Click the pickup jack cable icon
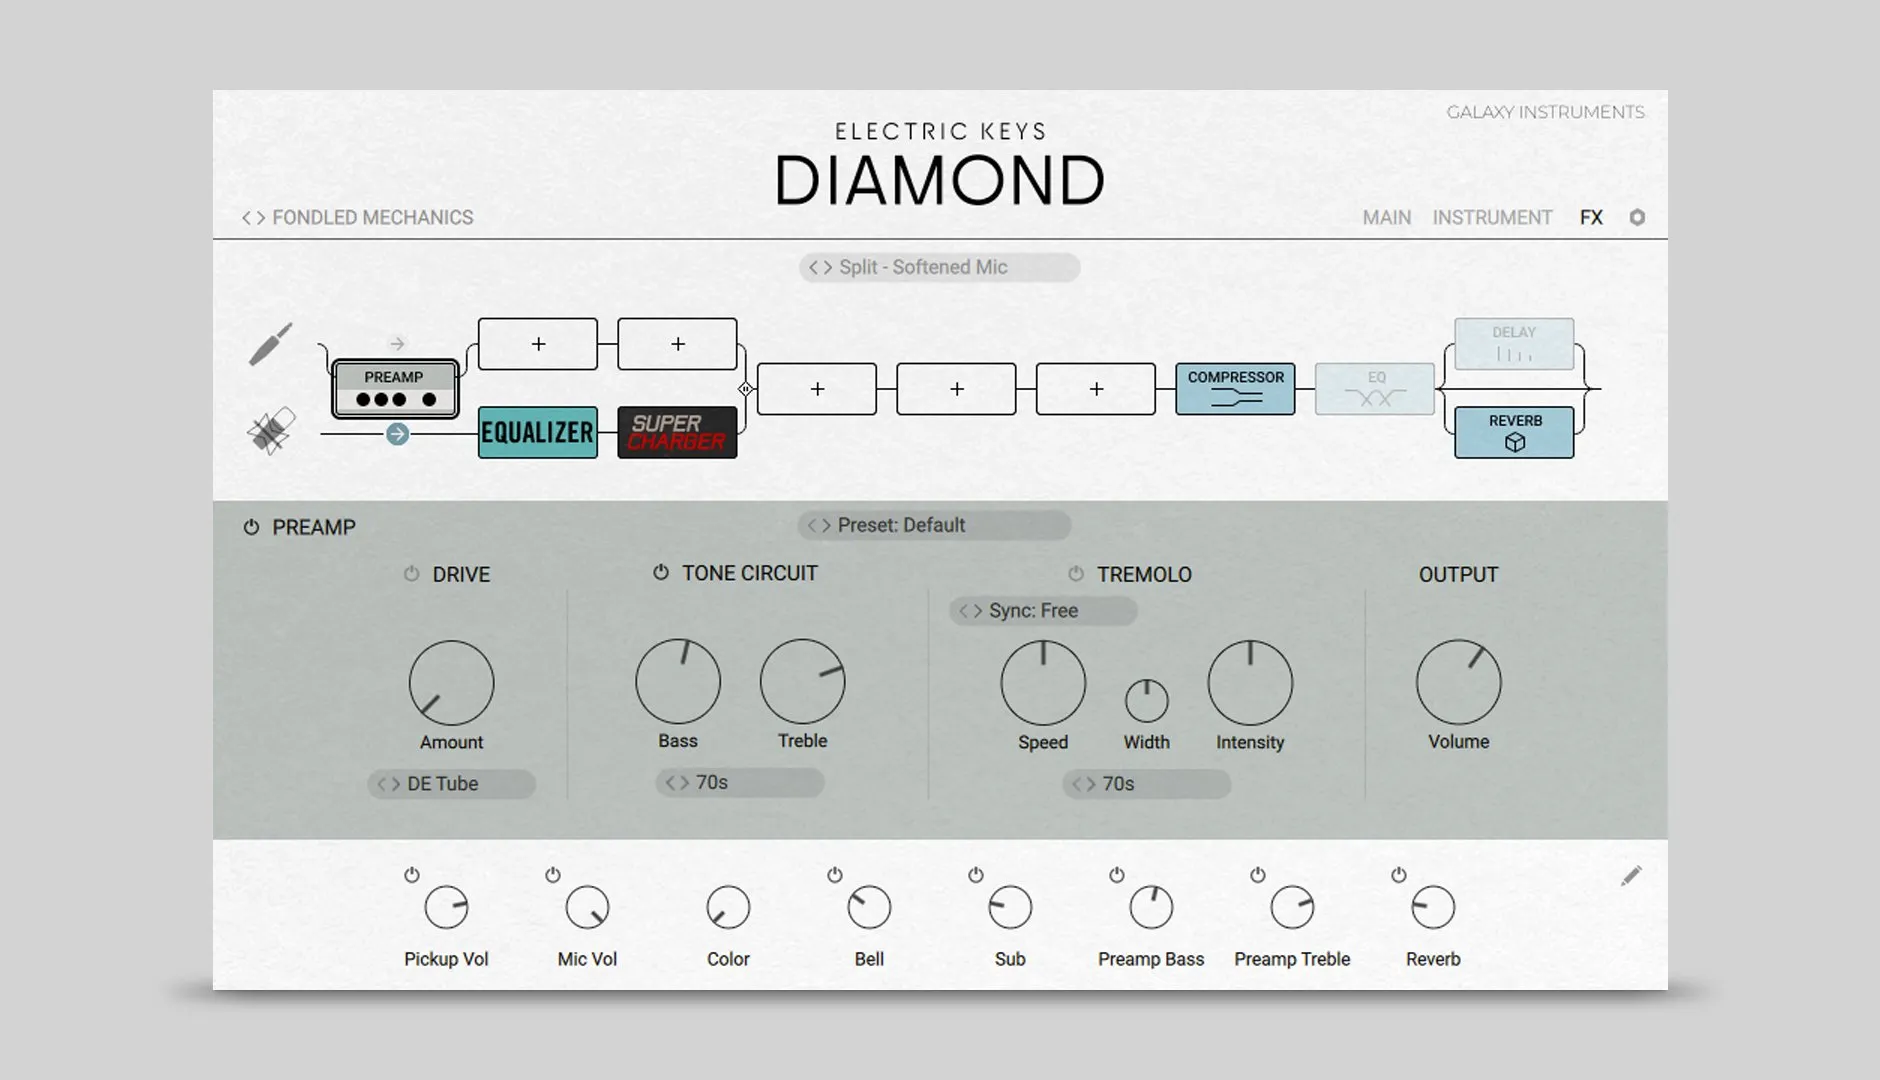The height and width of the screenshot is (1080, 1880). 270,344
